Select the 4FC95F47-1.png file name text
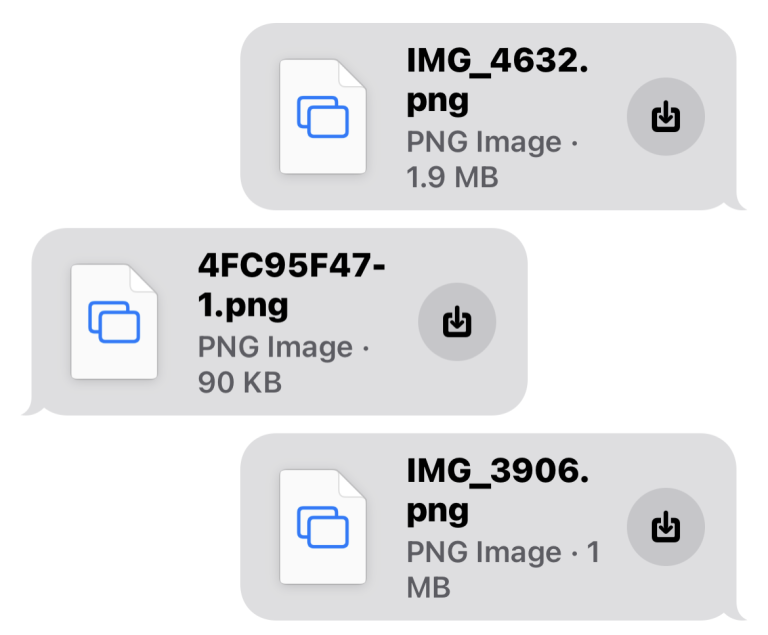The width and height of the screenshot is (768, 635). tap(292, 286)
